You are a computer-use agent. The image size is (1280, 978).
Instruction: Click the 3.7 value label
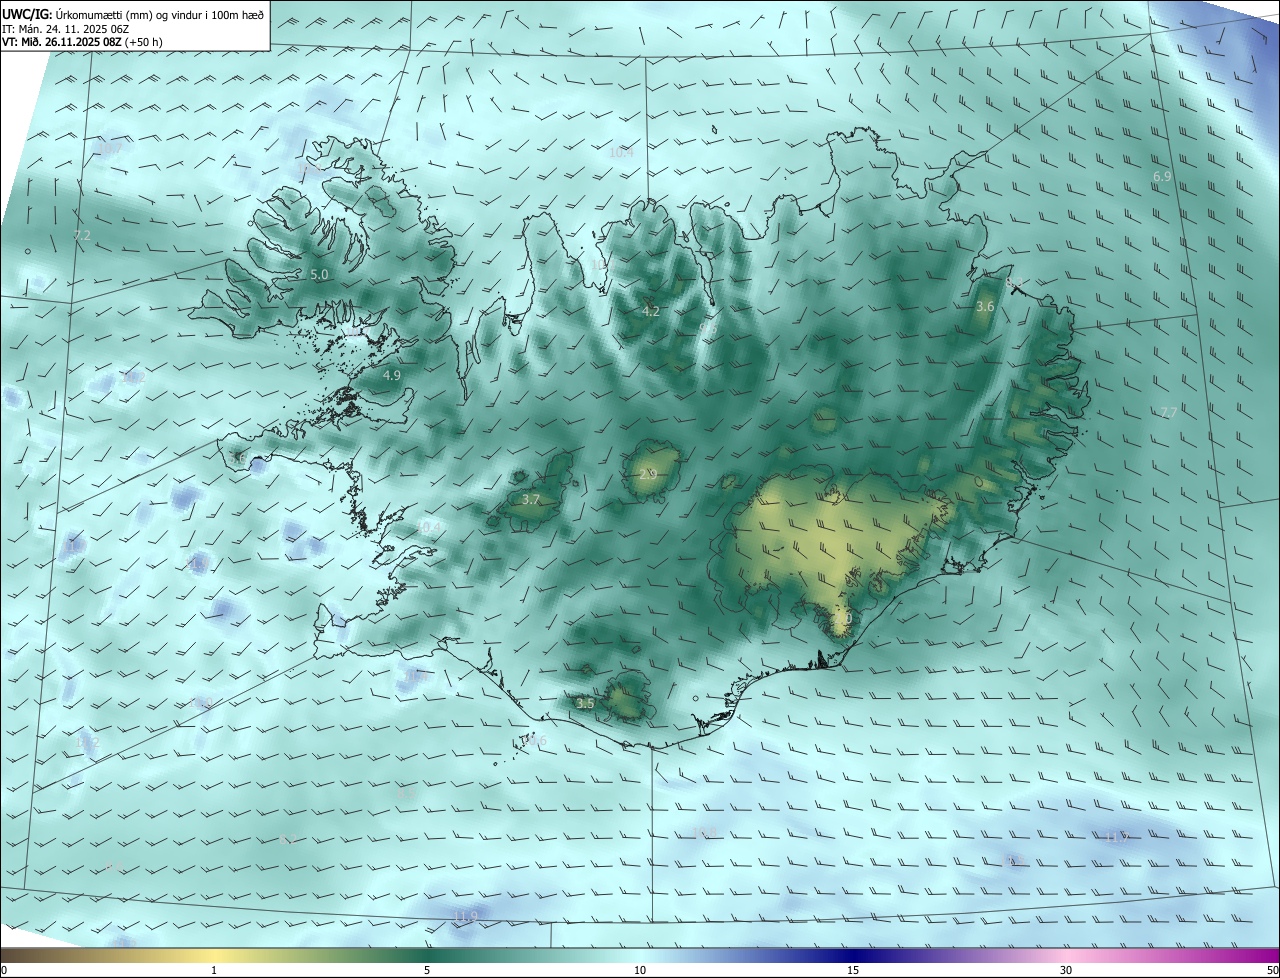(531, 499)
